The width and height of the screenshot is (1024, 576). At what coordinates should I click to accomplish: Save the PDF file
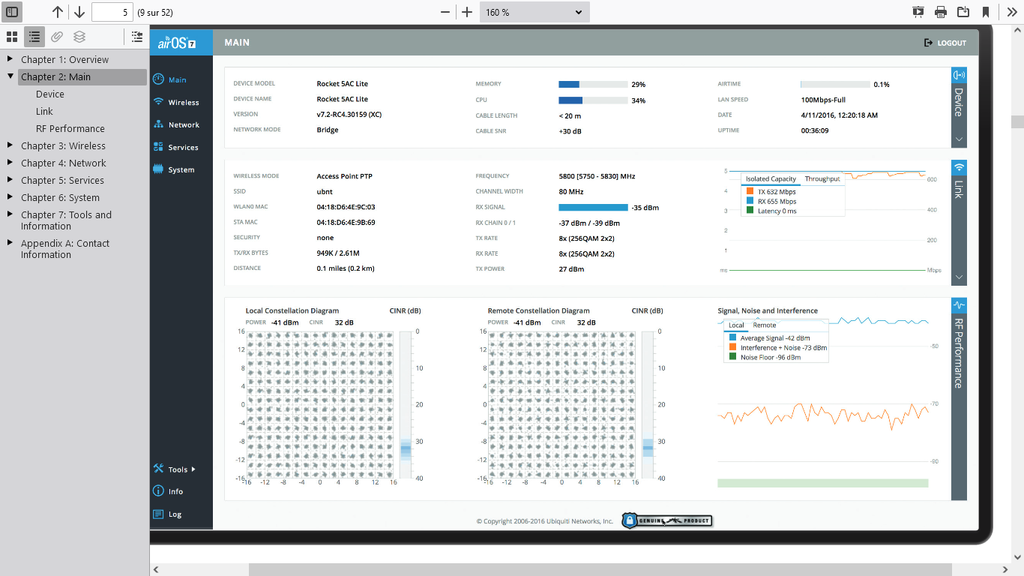[963, 12]
